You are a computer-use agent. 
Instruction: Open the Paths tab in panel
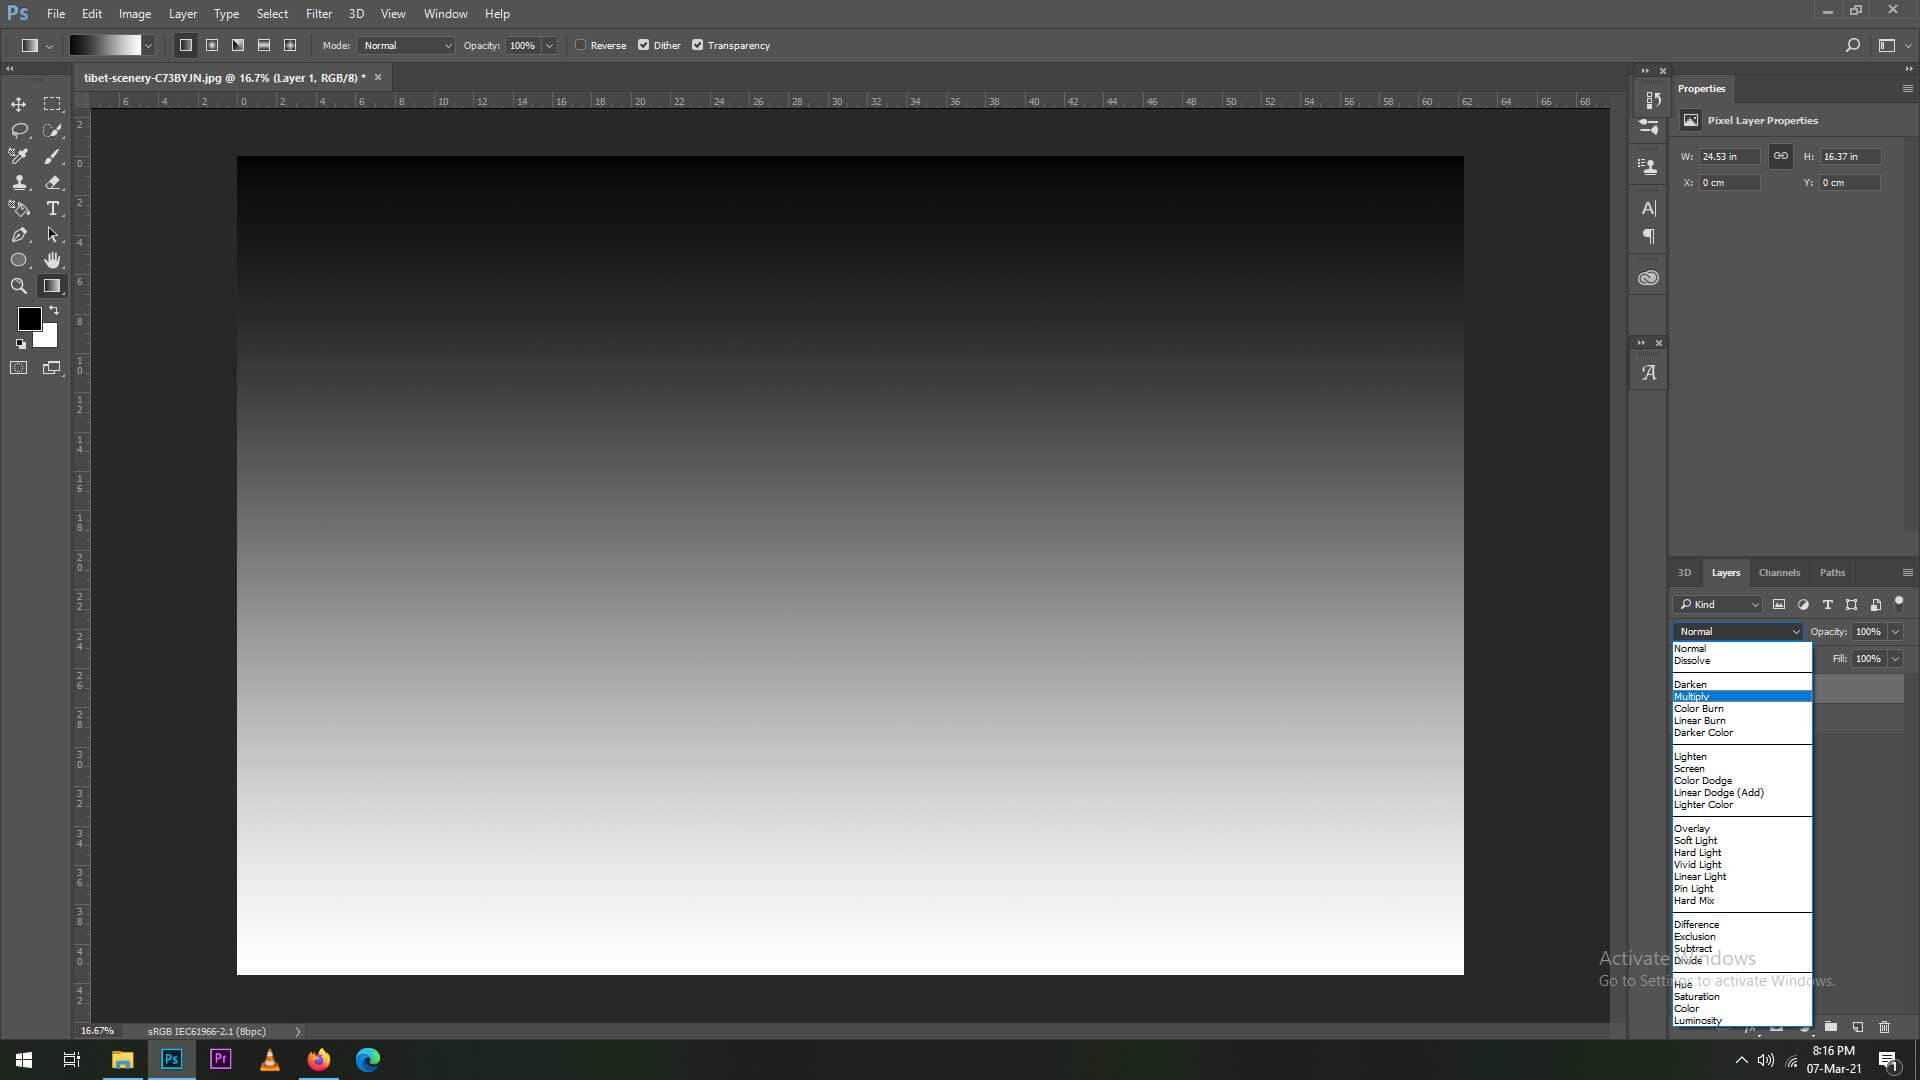coord(1832,572)
